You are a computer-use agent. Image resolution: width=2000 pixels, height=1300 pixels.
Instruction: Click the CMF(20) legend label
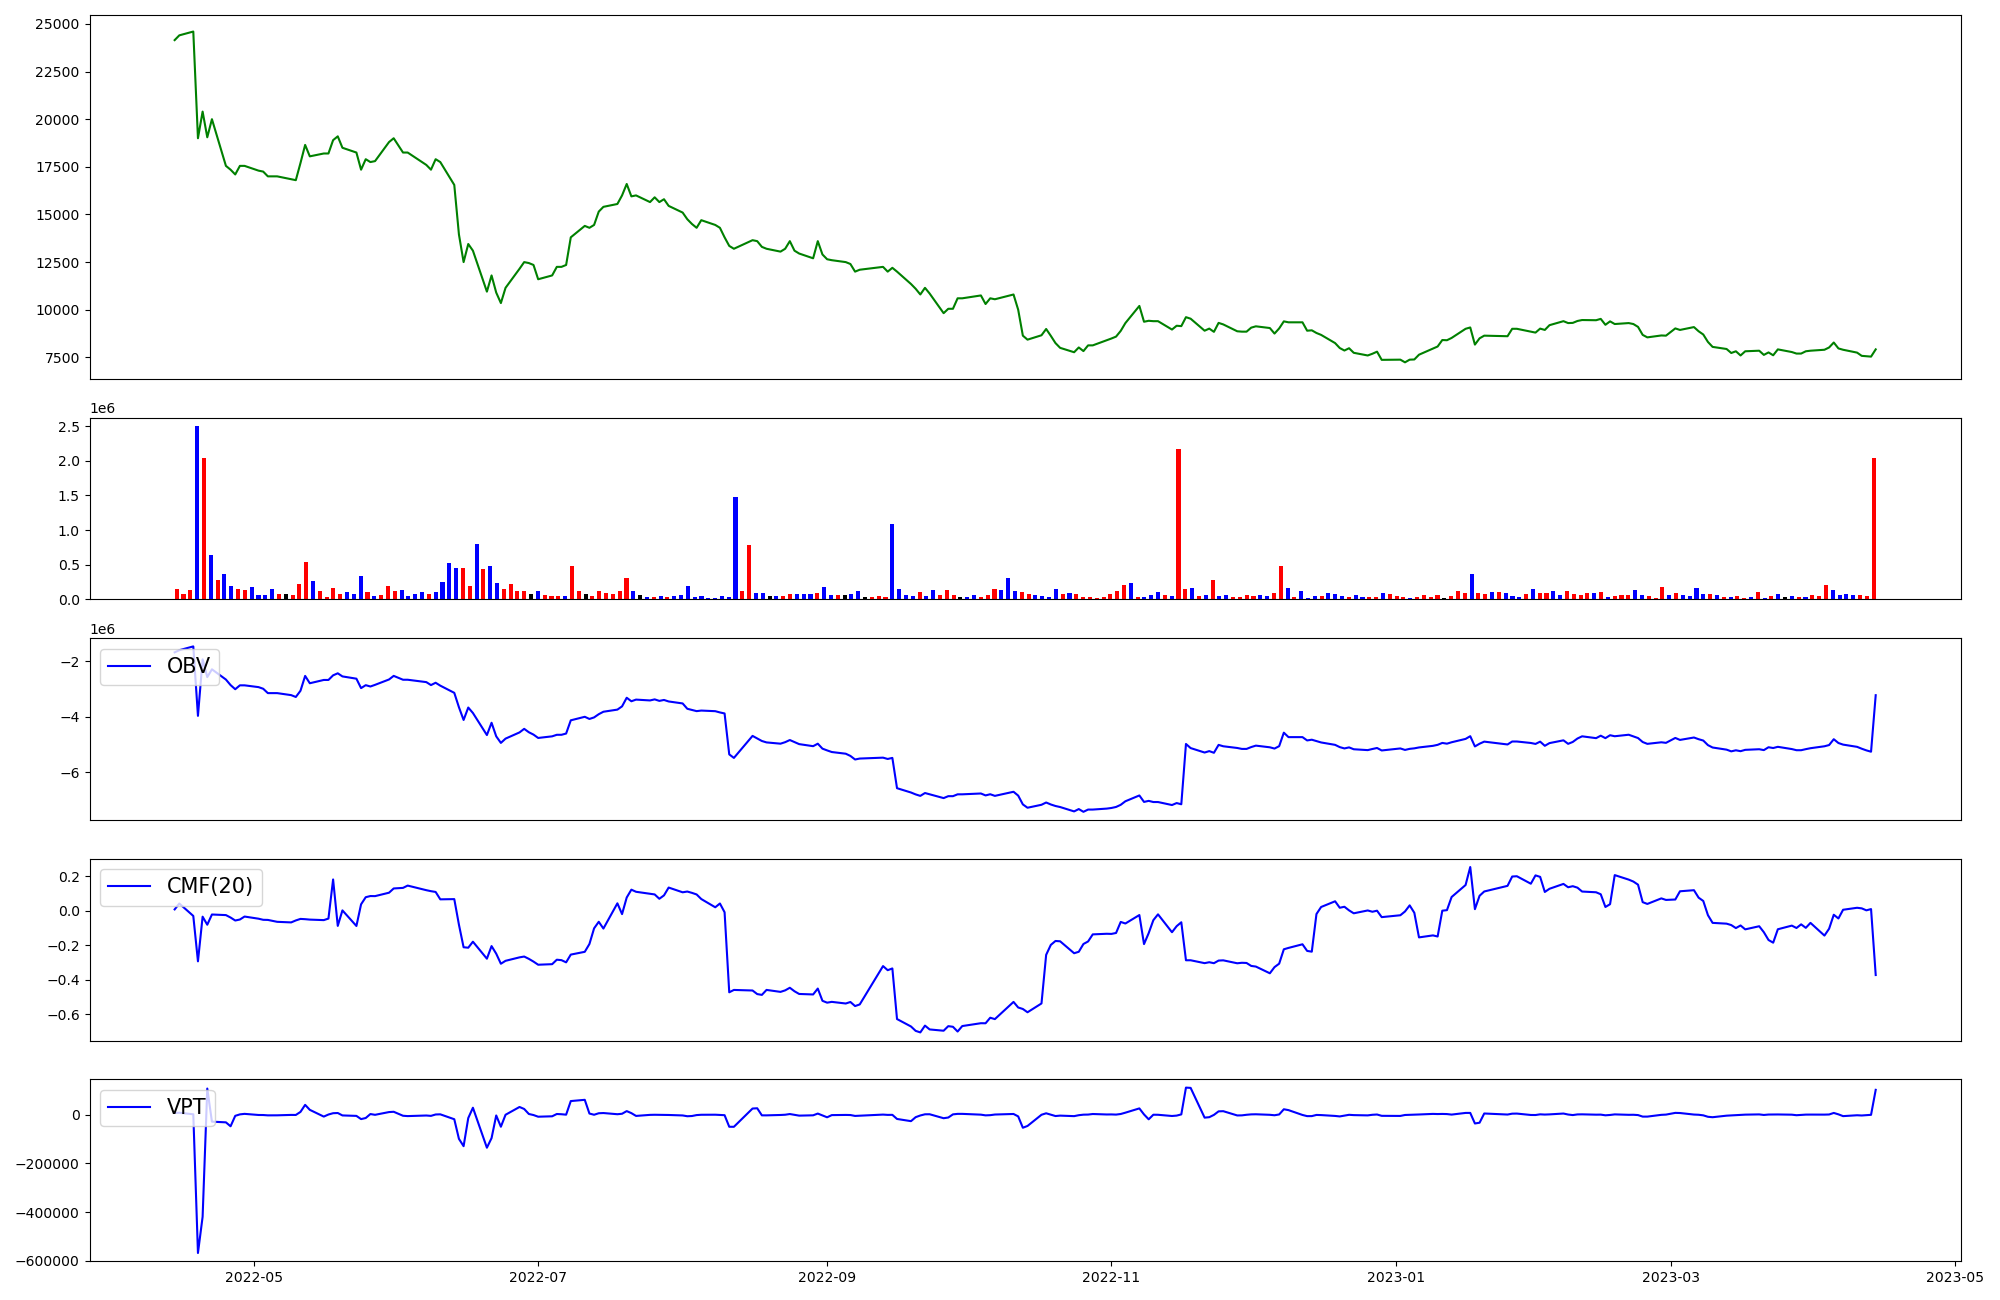tap(209, 887)
